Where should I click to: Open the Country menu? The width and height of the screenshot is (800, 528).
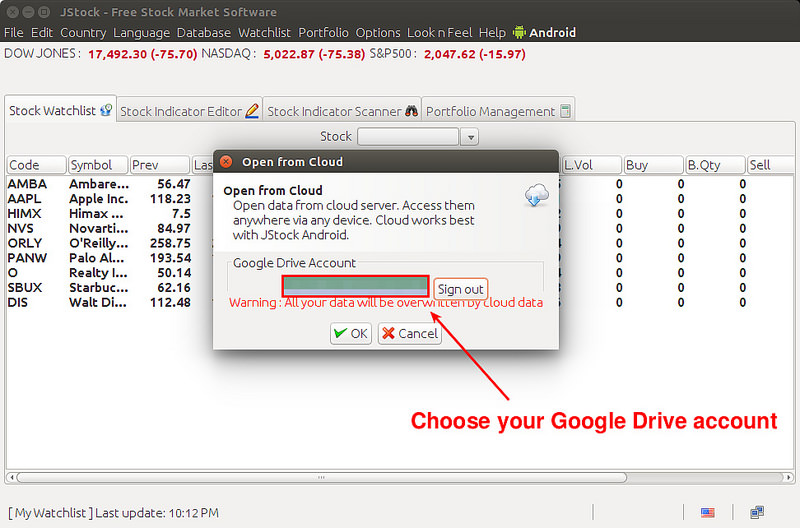[x=83, y=33]
